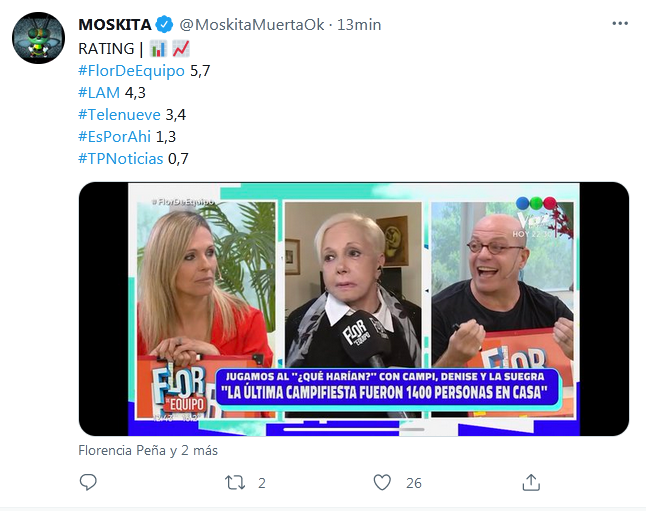This screenshot has width=646, height=511.
Task: Open the Flor de Equipo image
Action: point(353,309)
